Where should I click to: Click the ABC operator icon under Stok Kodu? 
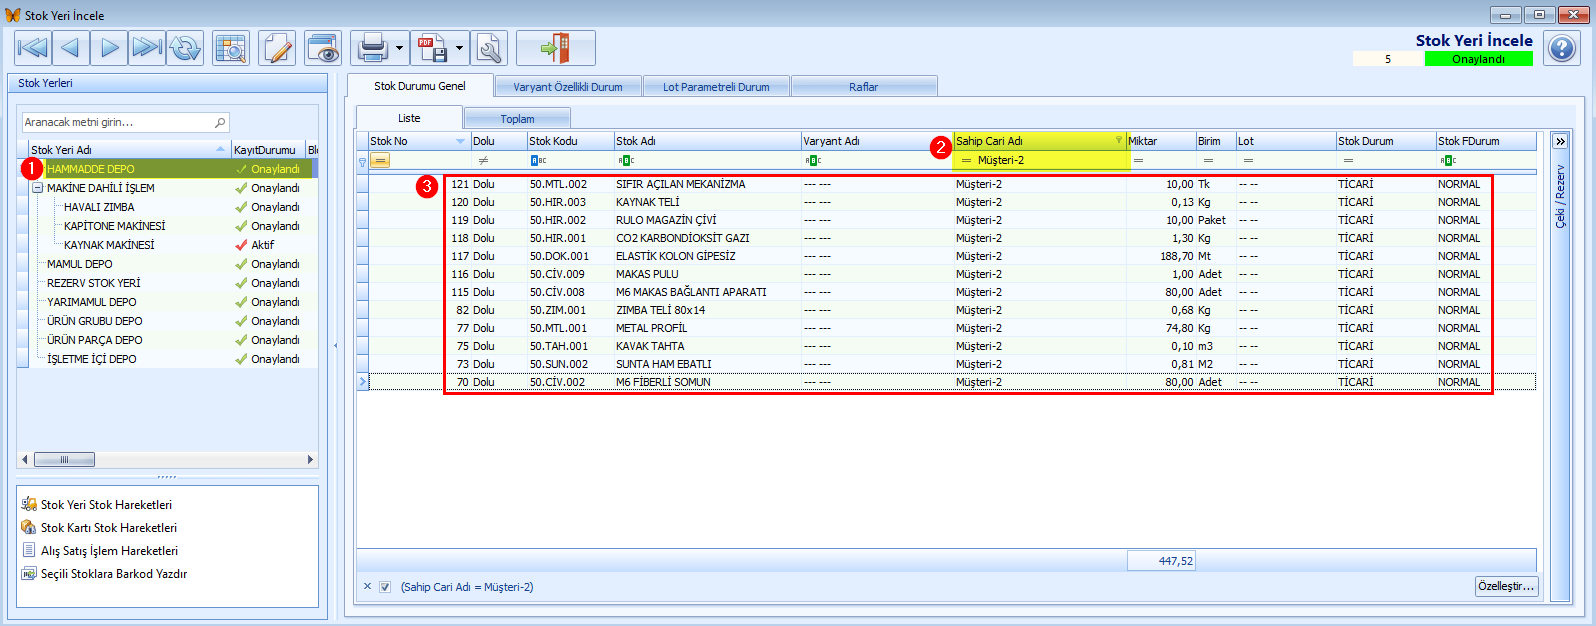pyautogui.click(x=538, y=160)
